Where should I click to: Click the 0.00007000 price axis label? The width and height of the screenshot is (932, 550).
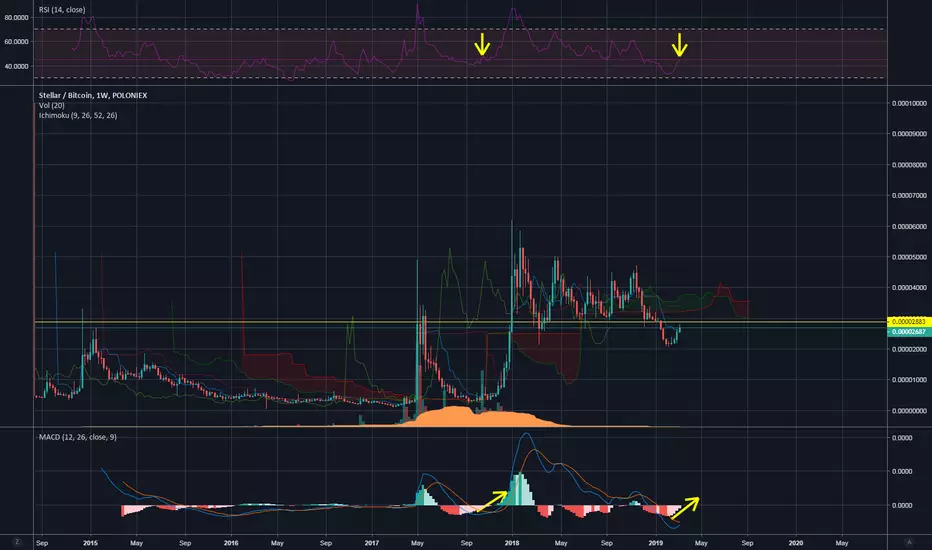coord(909,195)
